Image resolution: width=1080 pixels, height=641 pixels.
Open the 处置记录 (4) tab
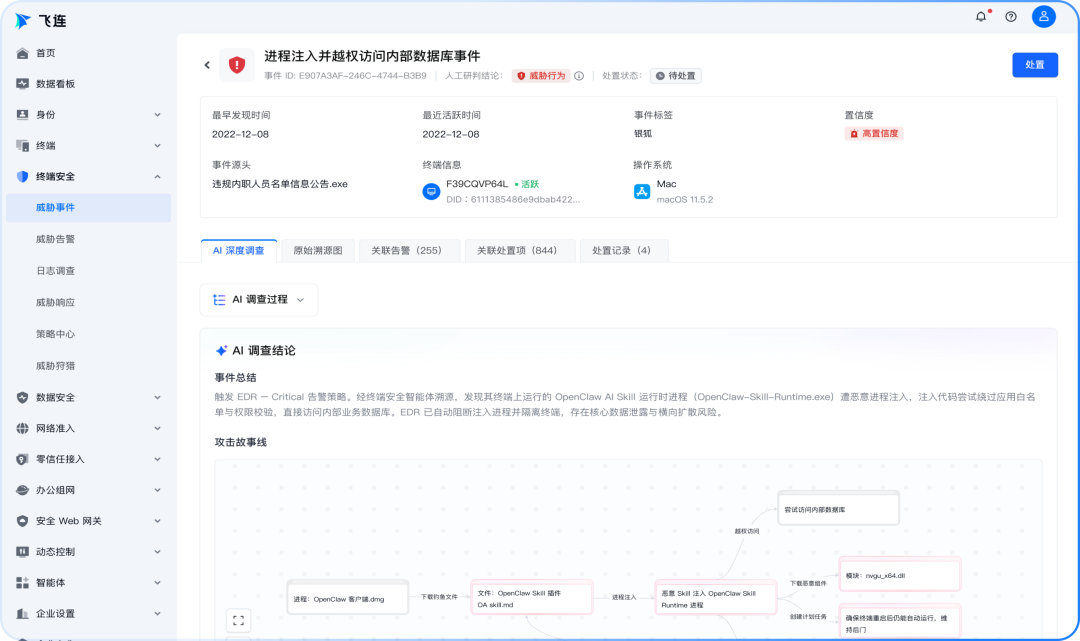point(621,251)
